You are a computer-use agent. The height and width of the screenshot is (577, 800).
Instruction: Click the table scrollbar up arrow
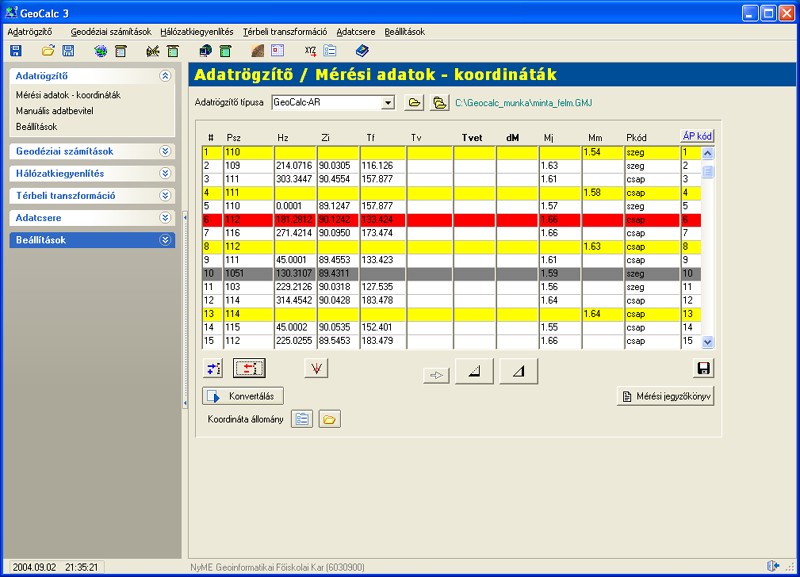[708, 153]
